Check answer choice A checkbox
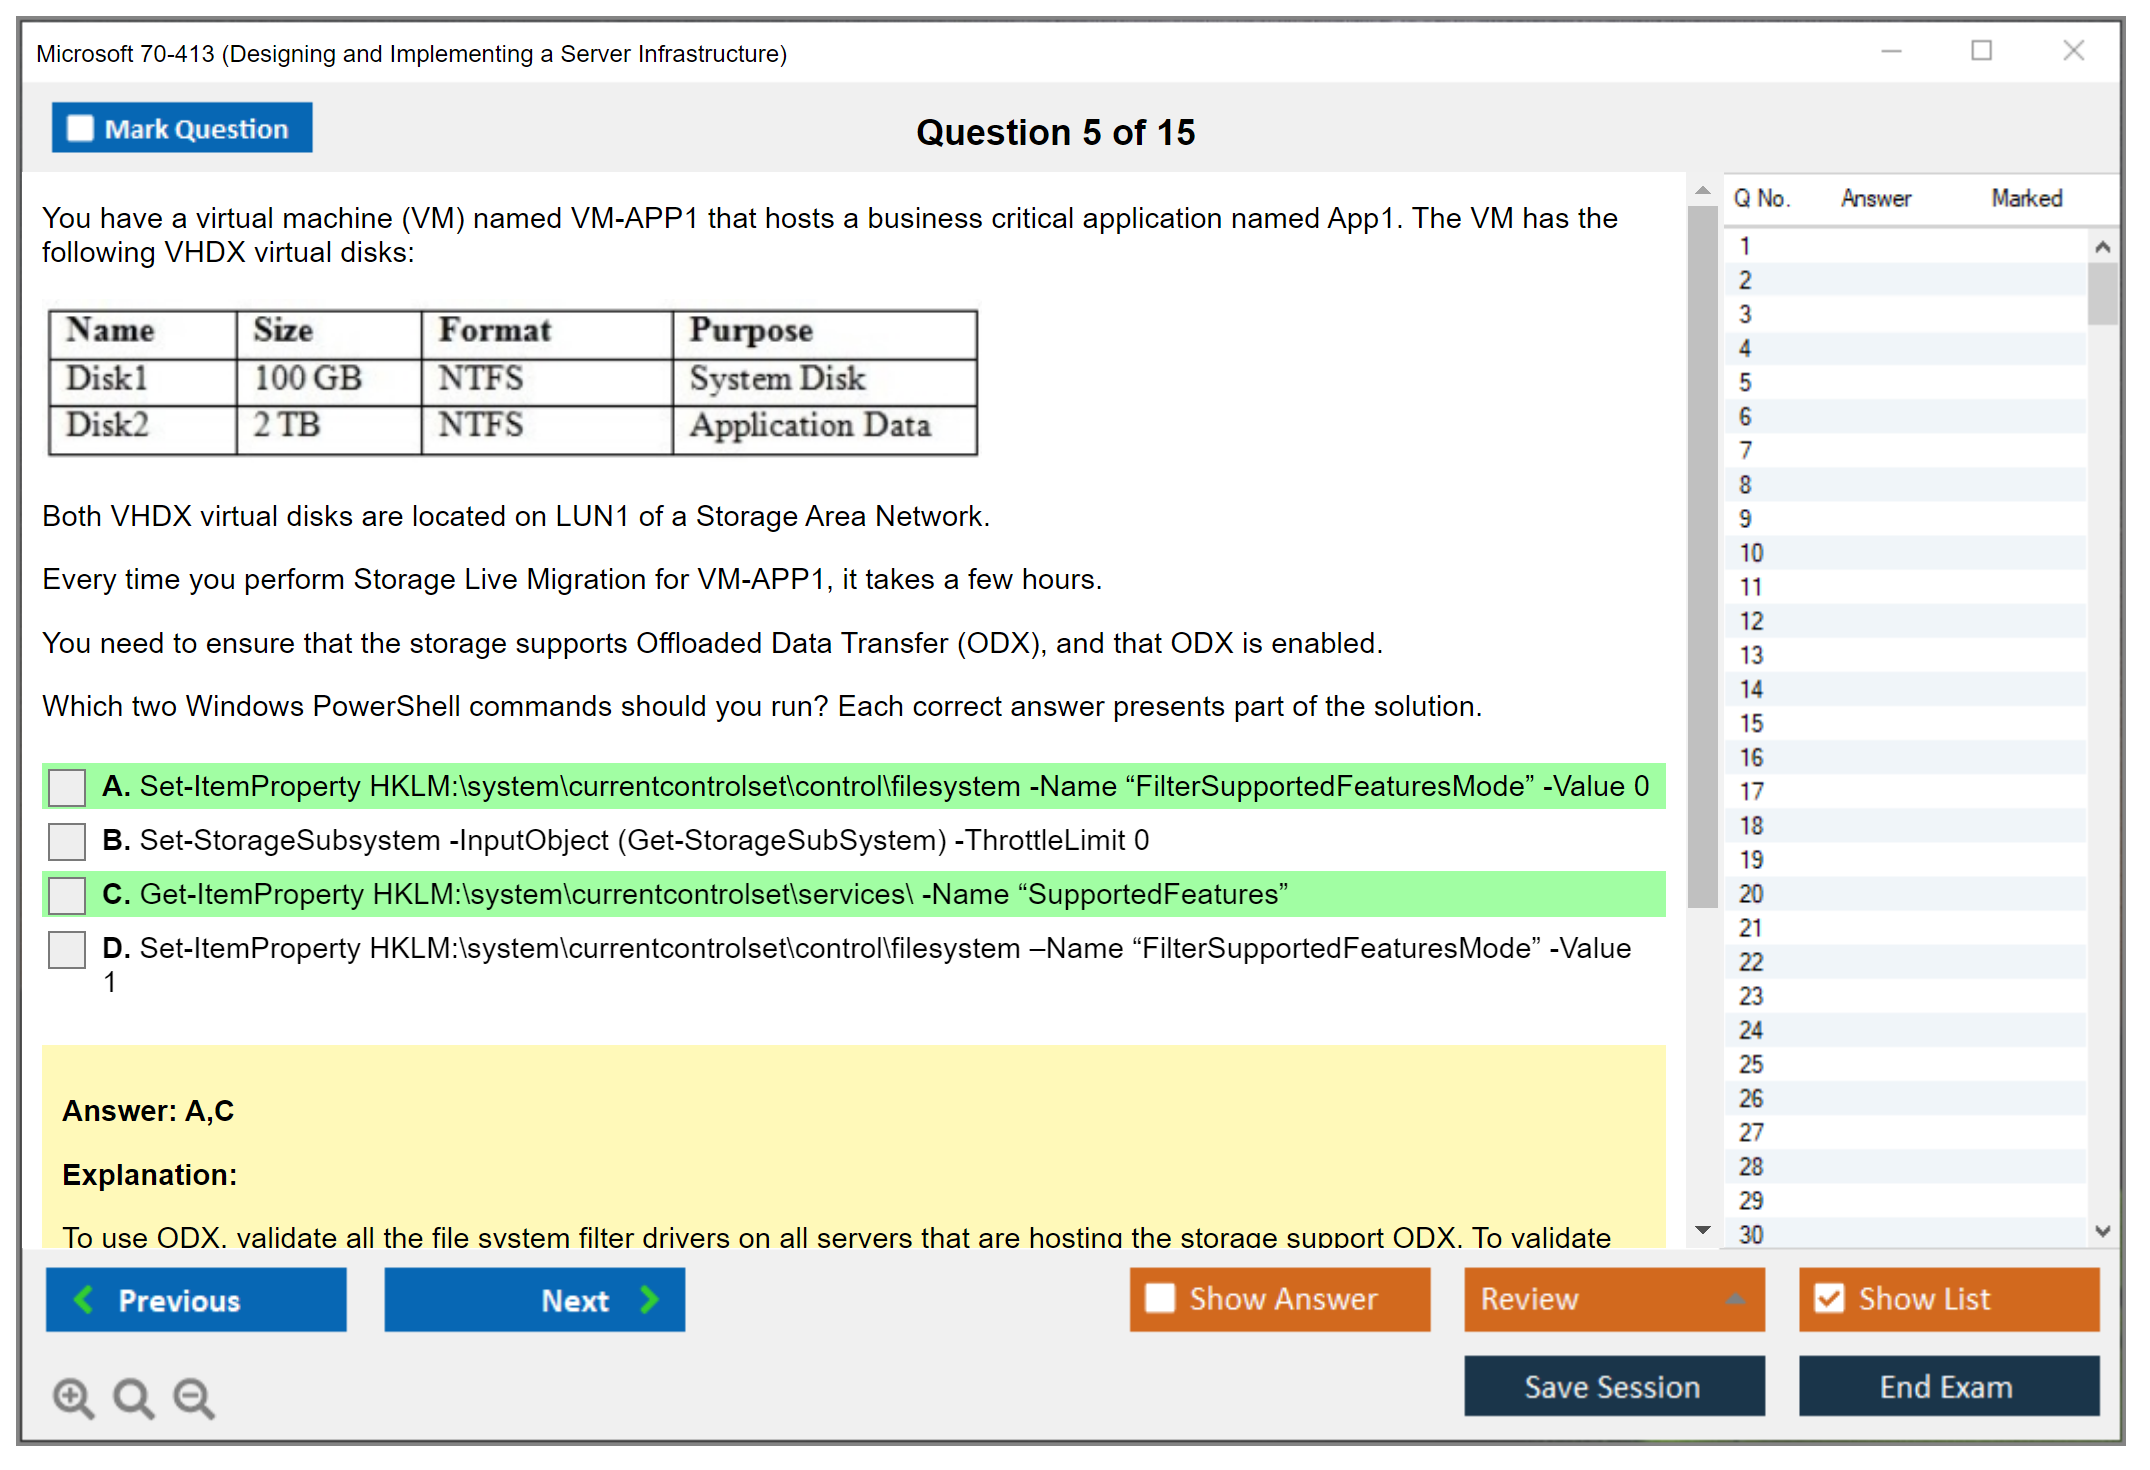This screenshot has height=1470, width=2150. pos(66,787)
